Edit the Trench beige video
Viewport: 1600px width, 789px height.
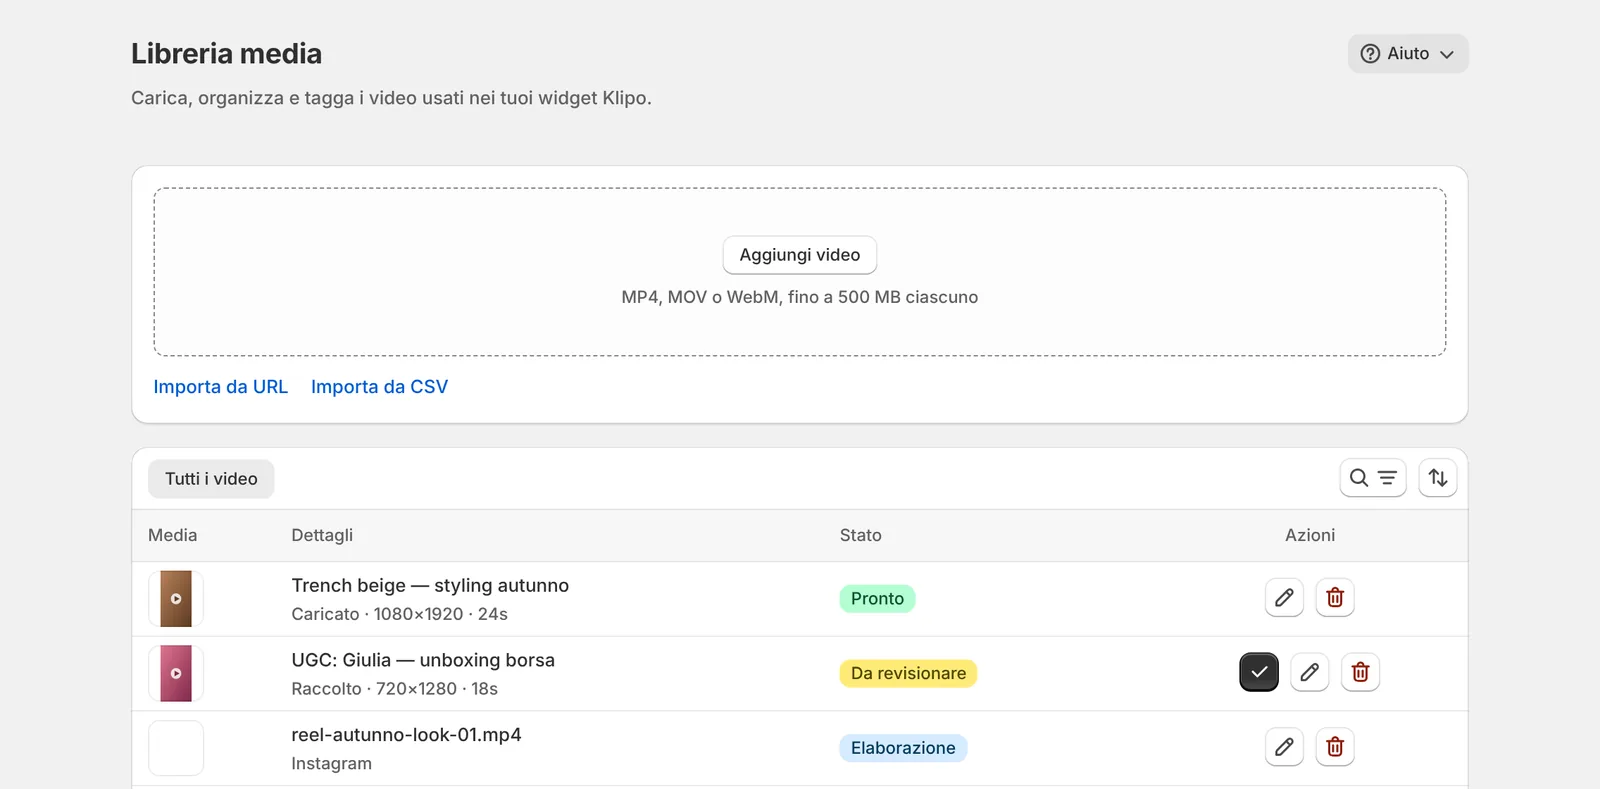1284,598
